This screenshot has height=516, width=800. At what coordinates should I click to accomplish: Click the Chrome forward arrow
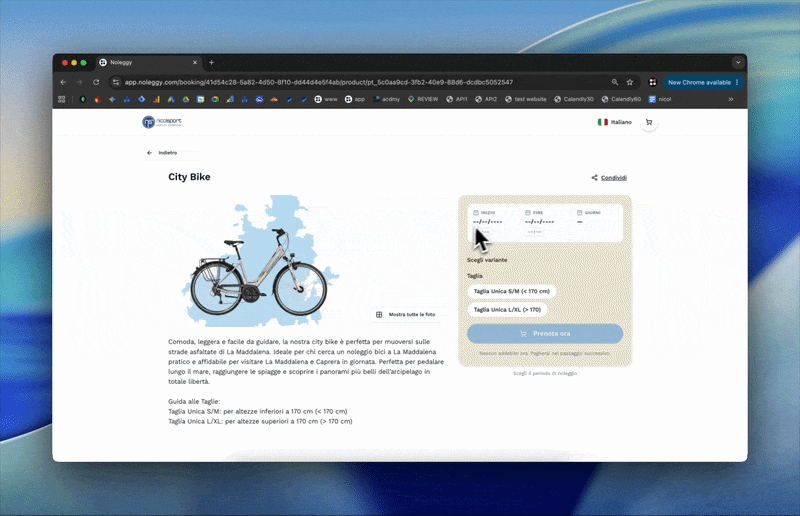coord(80,82)
